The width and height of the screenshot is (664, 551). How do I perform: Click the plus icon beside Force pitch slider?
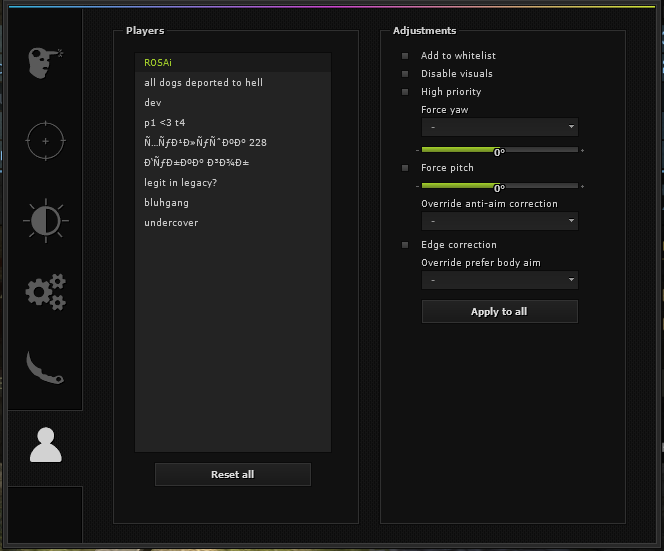pos(583,186)
